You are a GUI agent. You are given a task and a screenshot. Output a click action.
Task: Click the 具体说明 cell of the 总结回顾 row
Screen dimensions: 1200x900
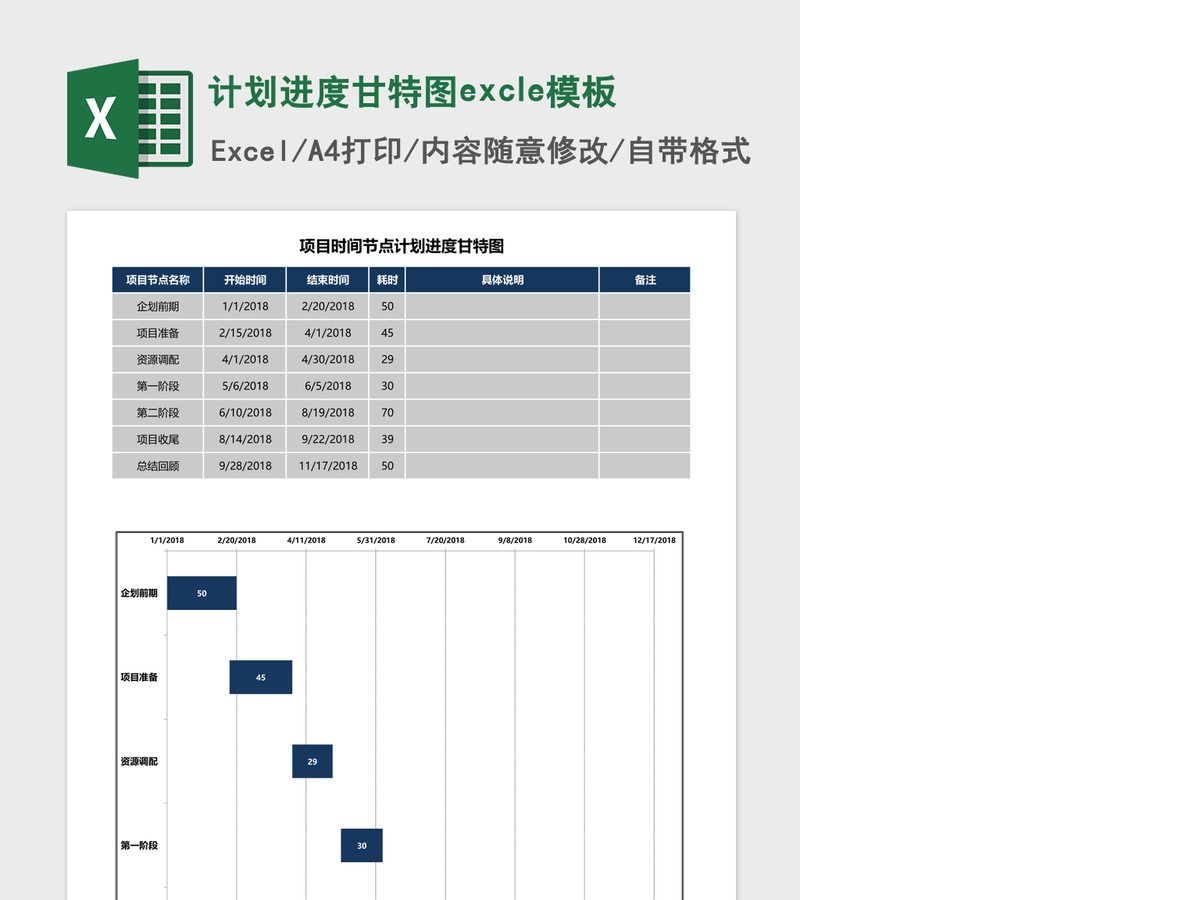[502, 466]
